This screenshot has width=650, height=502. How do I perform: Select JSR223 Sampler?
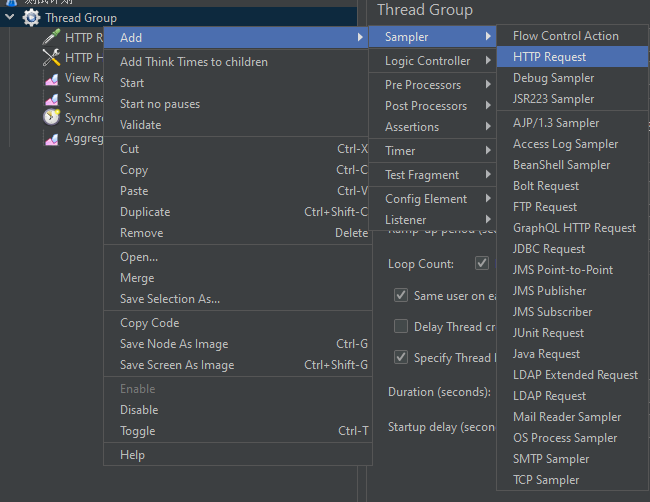(572, 99)
